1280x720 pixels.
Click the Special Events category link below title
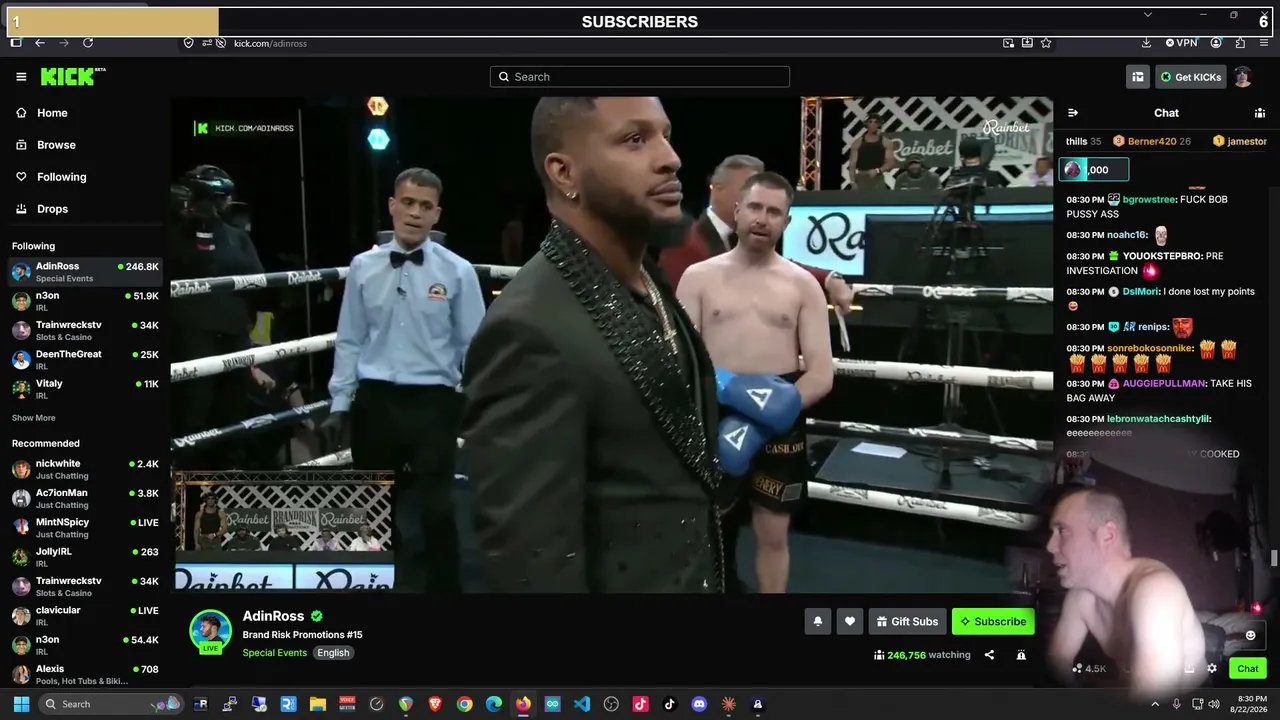point(275,653)
